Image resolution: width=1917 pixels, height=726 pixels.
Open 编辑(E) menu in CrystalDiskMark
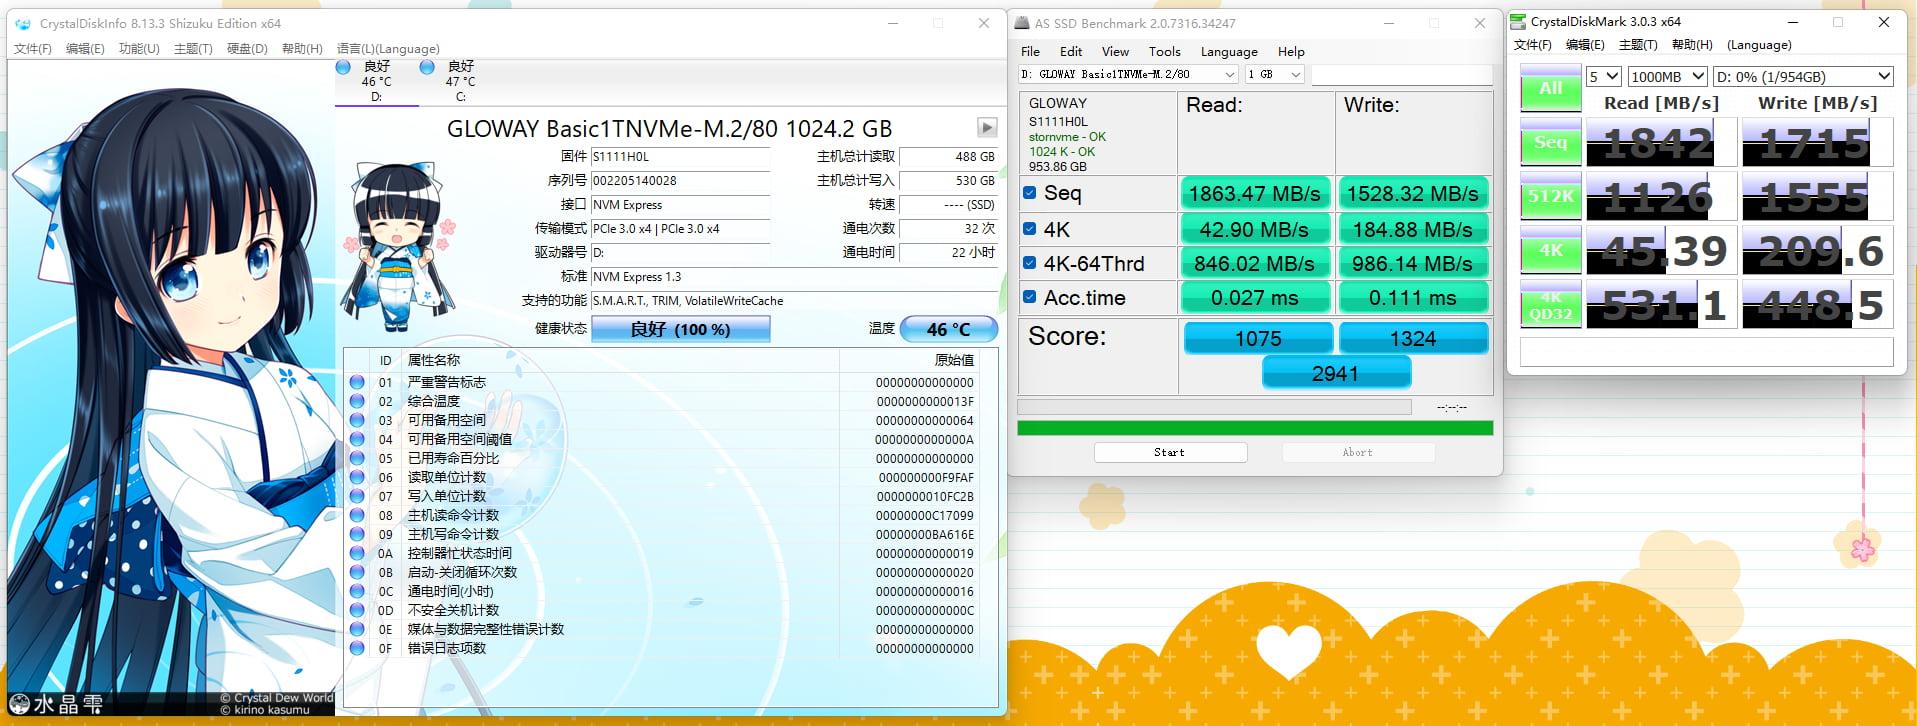[1585, 45]
